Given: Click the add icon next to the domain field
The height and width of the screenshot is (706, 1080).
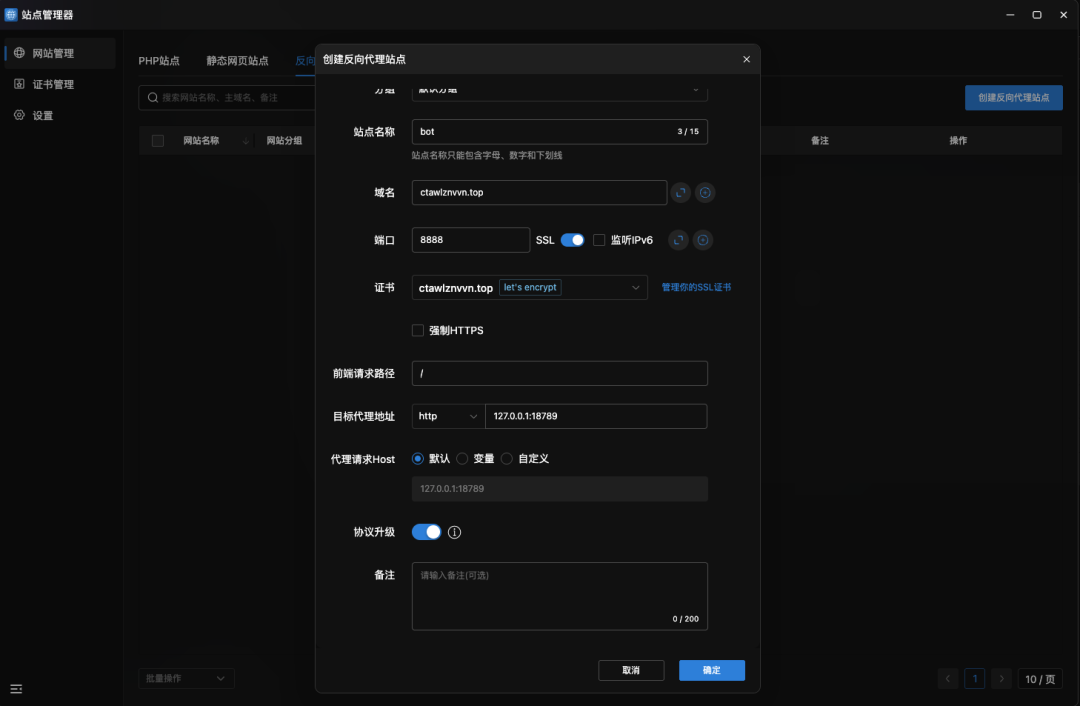Looking at the screenshot, I should [x=705, y=192].
